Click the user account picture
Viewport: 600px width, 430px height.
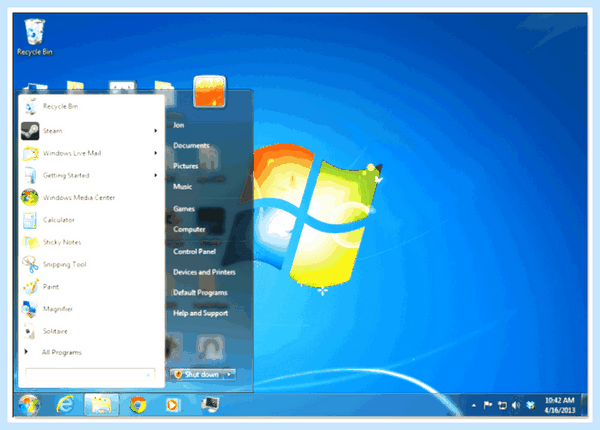click(209, 91)
